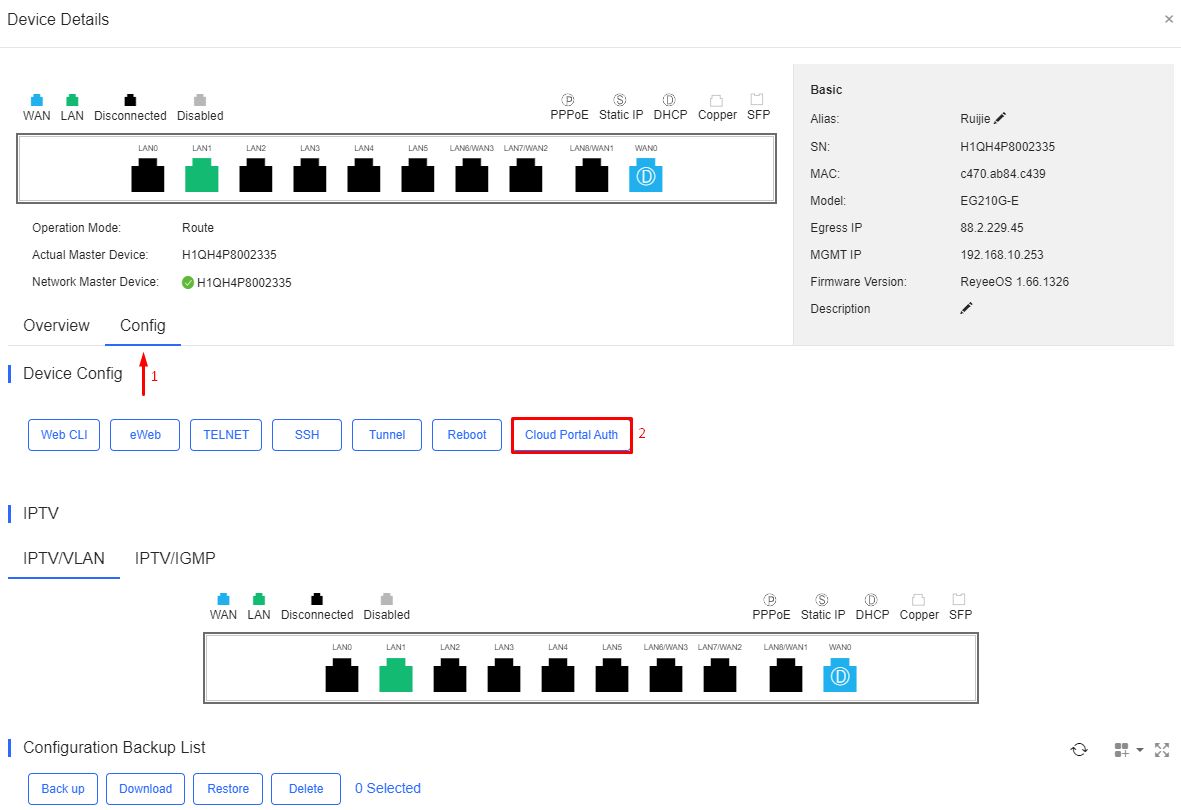Select the IPTV/VLAN tab
This screenshot has height=810, width=1181.
point(64,558)
